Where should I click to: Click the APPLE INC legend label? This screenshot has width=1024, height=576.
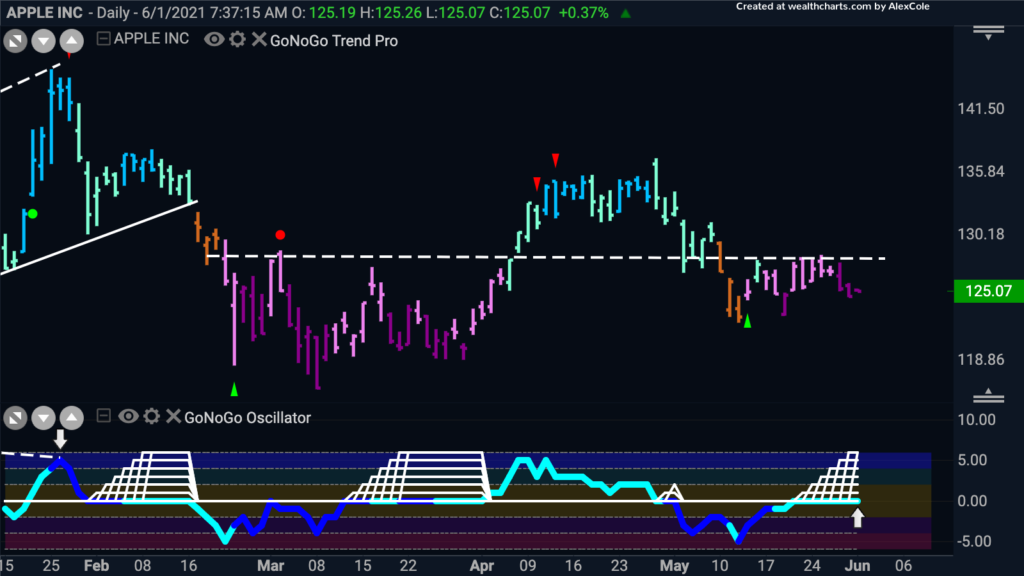(152, 39)
